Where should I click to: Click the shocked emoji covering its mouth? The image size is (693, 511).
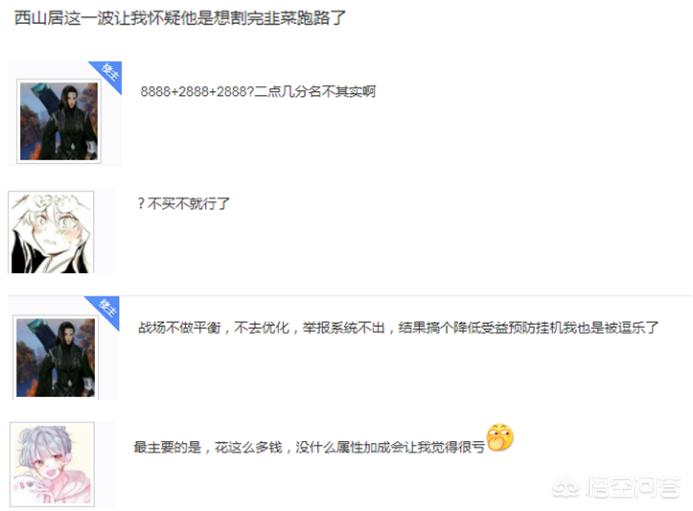tap(500, 437)
